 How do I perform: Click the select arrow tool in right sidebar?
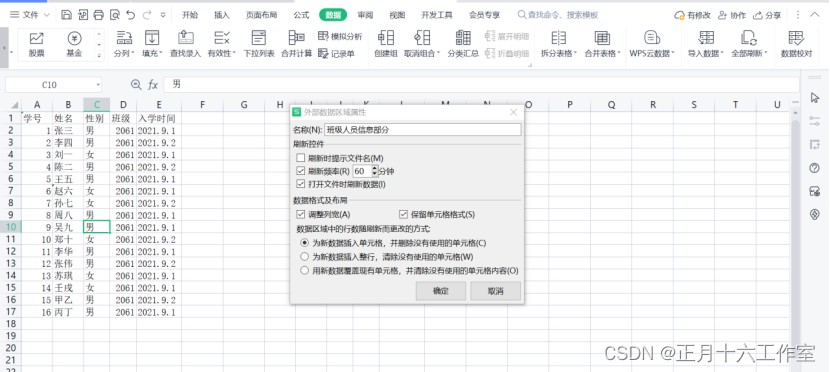pos(815,98)
